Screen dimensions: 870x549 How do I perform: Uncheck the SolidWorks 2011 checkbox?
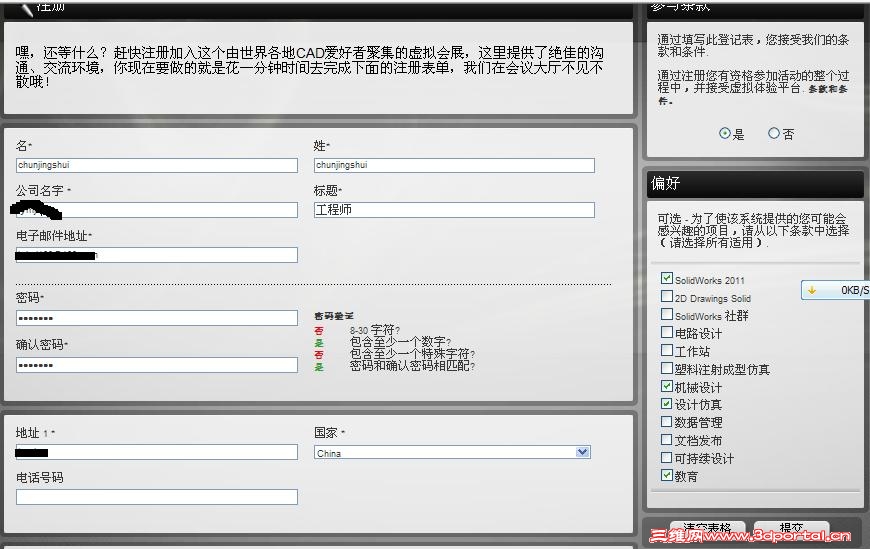pos(667,278)
